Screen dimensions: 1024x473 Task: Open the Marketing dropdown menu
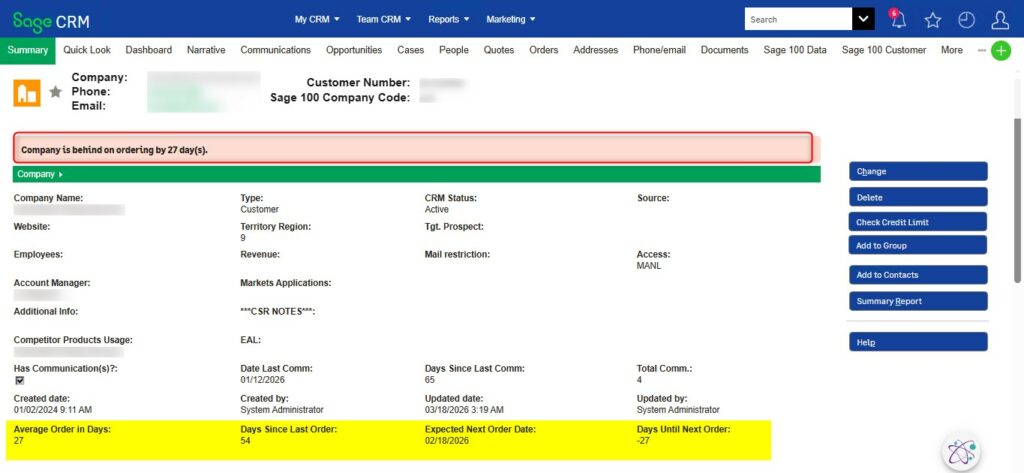pos(510,19)
